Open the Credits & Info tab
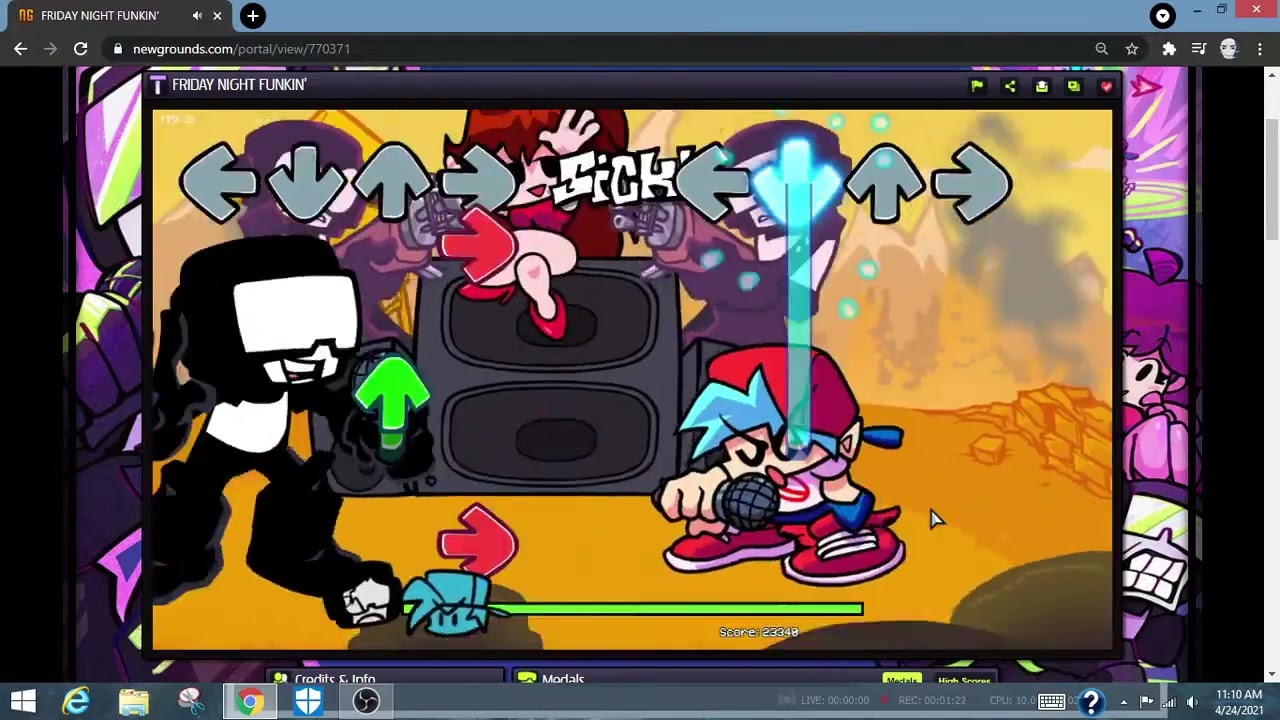Image resolution: width=1280 pixels, height=720 pixels. coord(385,678)
